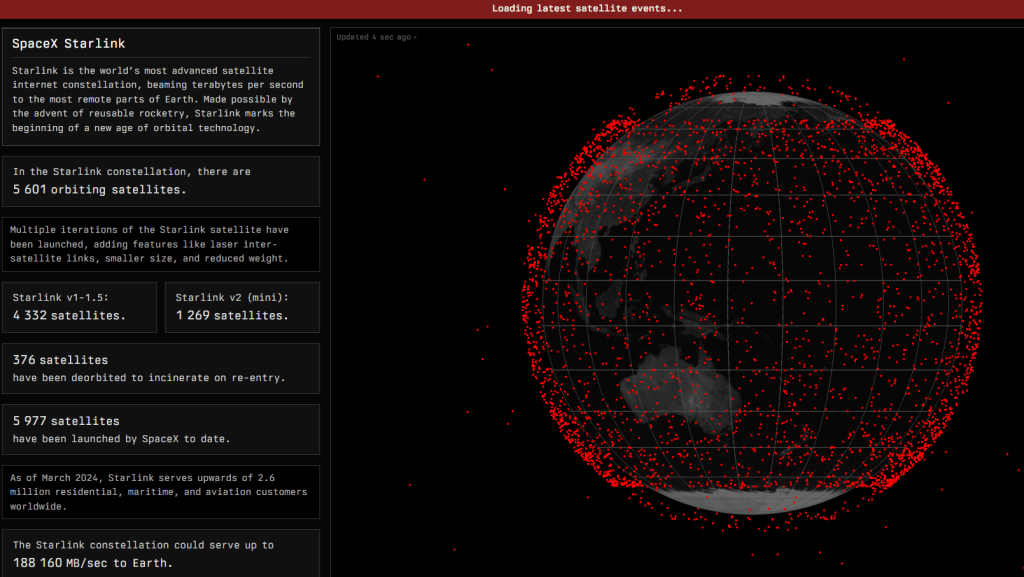Image resolution: width=1024 pixels, height=577 pixels.
Task: Click the dot after 'Updated 4 sec ago'
Action: [415, 37]
